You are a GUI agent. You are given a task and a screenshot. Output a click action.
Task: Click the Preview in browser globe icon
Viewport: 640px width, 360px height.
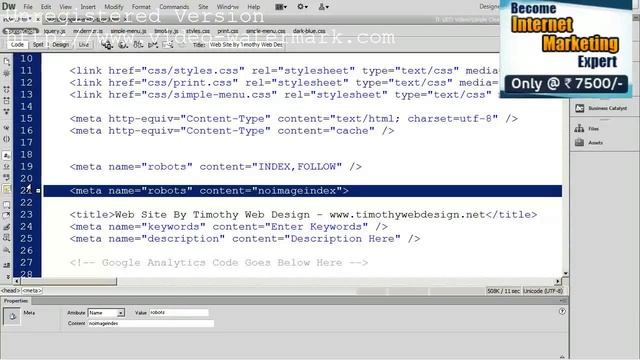click(123, 44)
